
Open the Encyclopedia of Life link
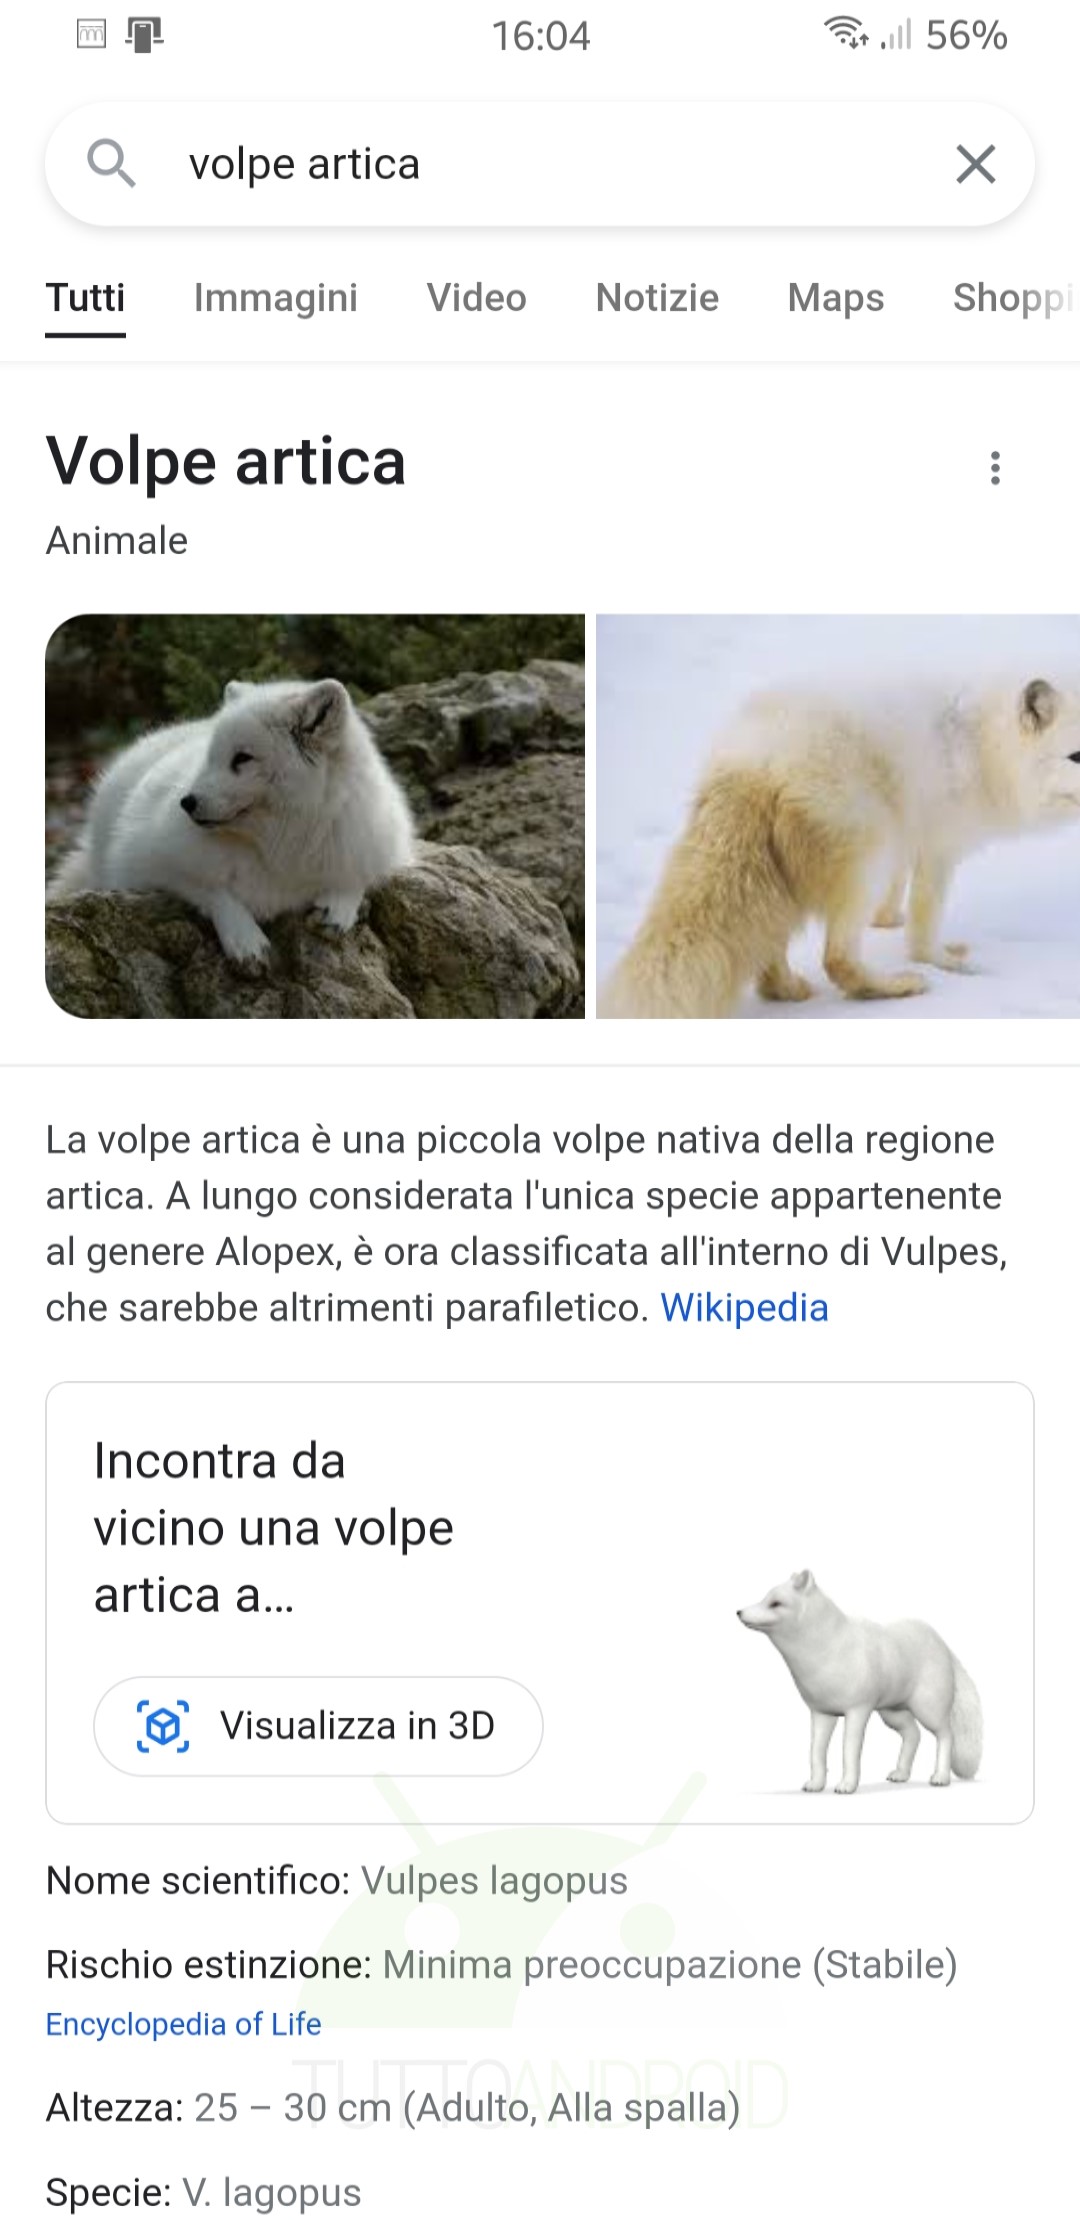click(183, 2024)
